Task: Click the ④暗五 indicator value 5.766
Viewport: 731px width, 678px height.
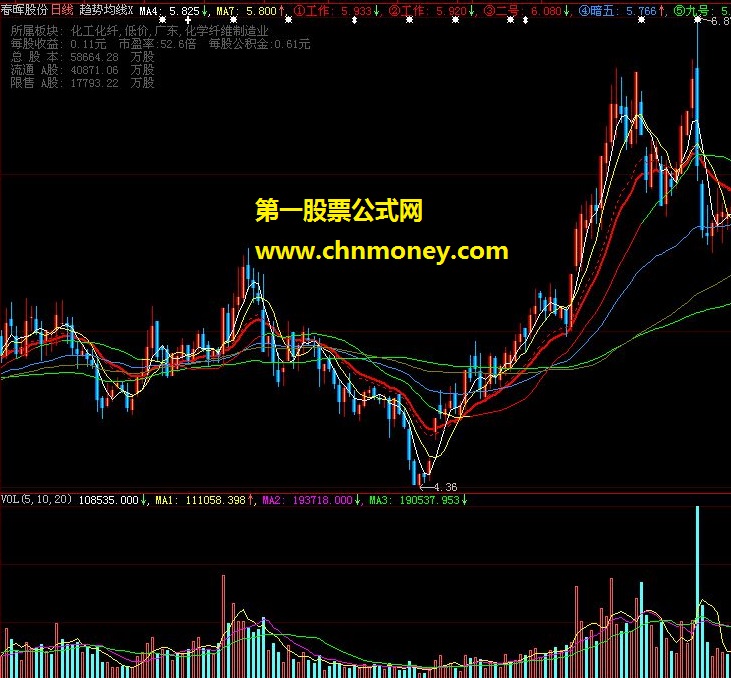Action: pos(641,11)
